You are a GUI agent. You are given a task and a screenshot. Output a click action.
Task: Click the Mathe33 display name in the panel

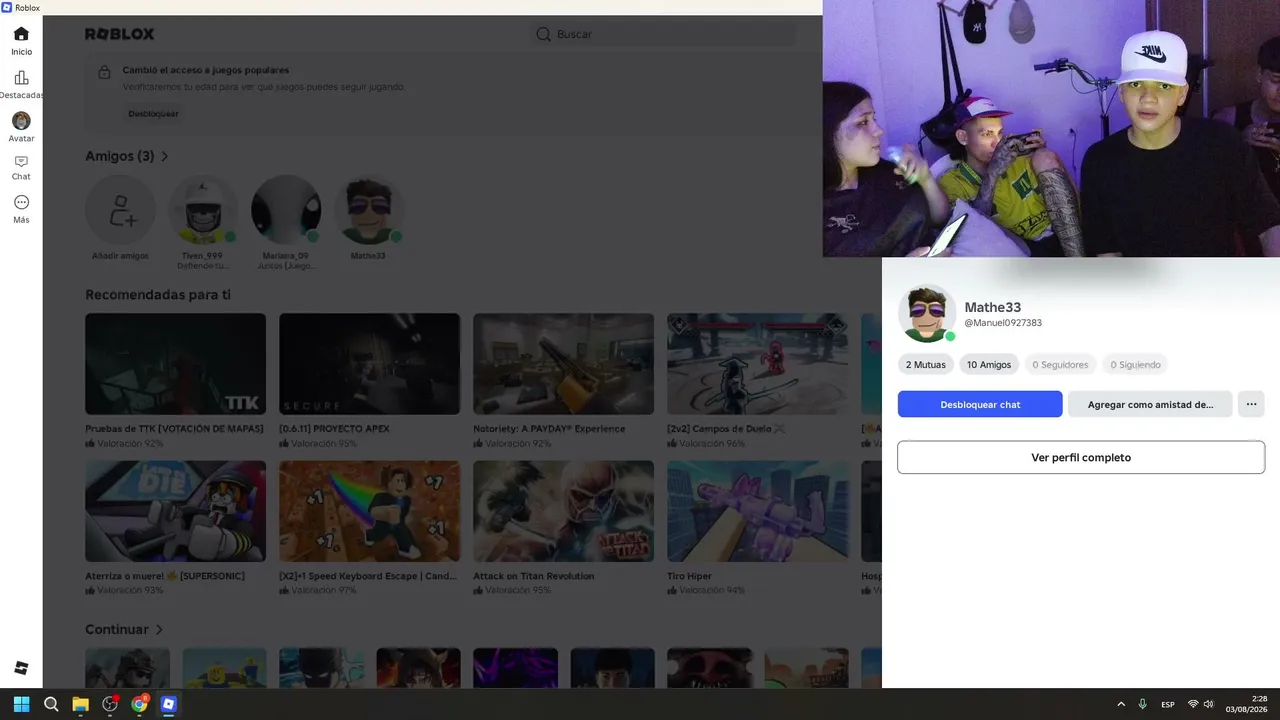click(992, 307)
